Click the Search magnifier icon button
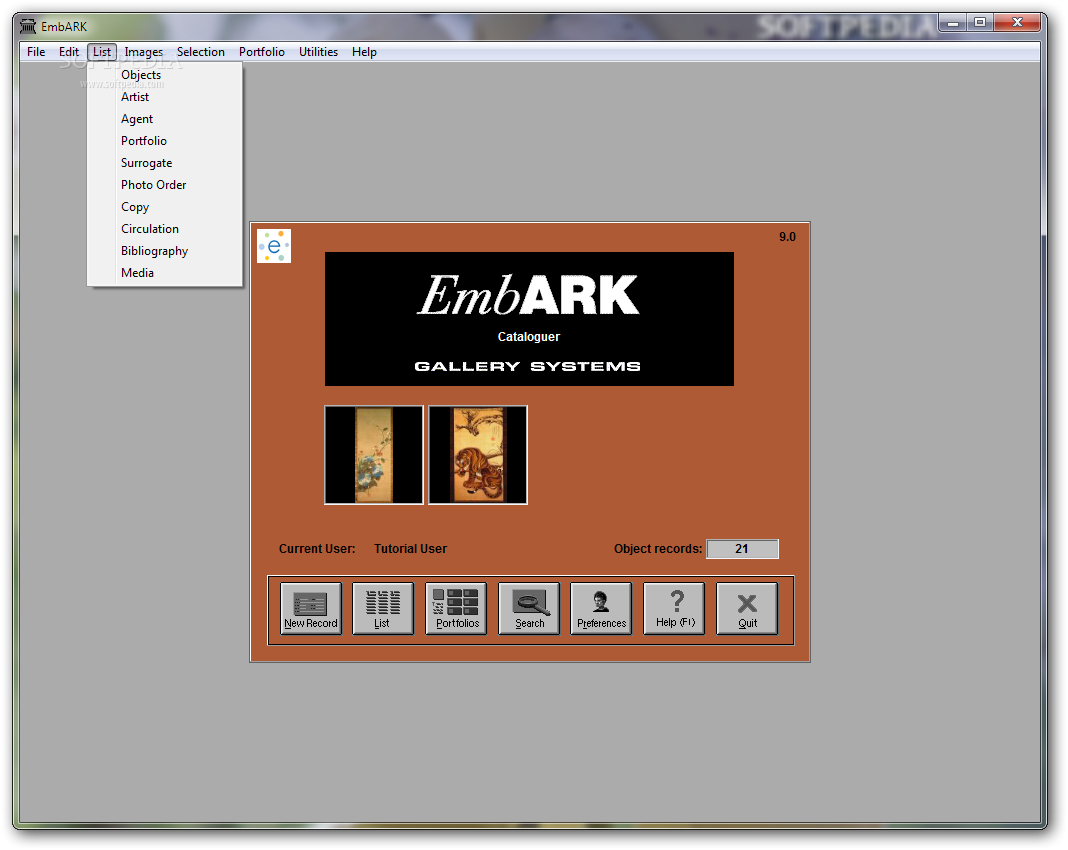Image resolution: width=1068 pixels, height=850 pixels. pyautogui.click(x=529, y=608)
